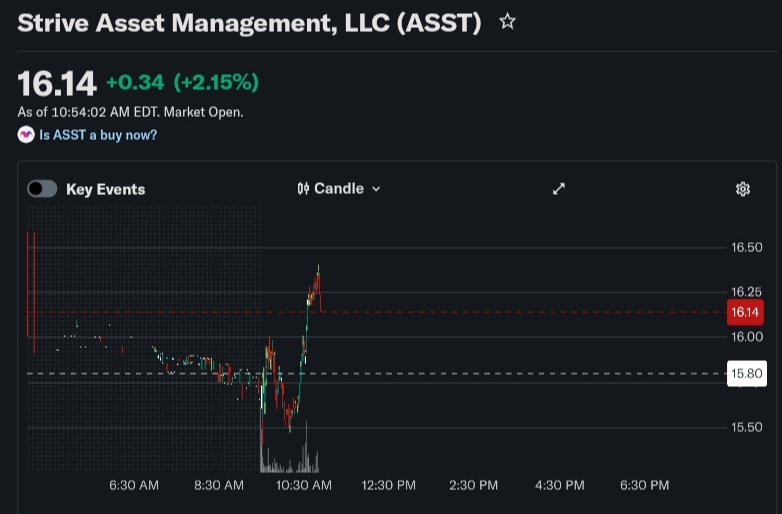Click the 12:30 PM time axis label
This screenshot has width=782, height=514.
pos(388,485)
